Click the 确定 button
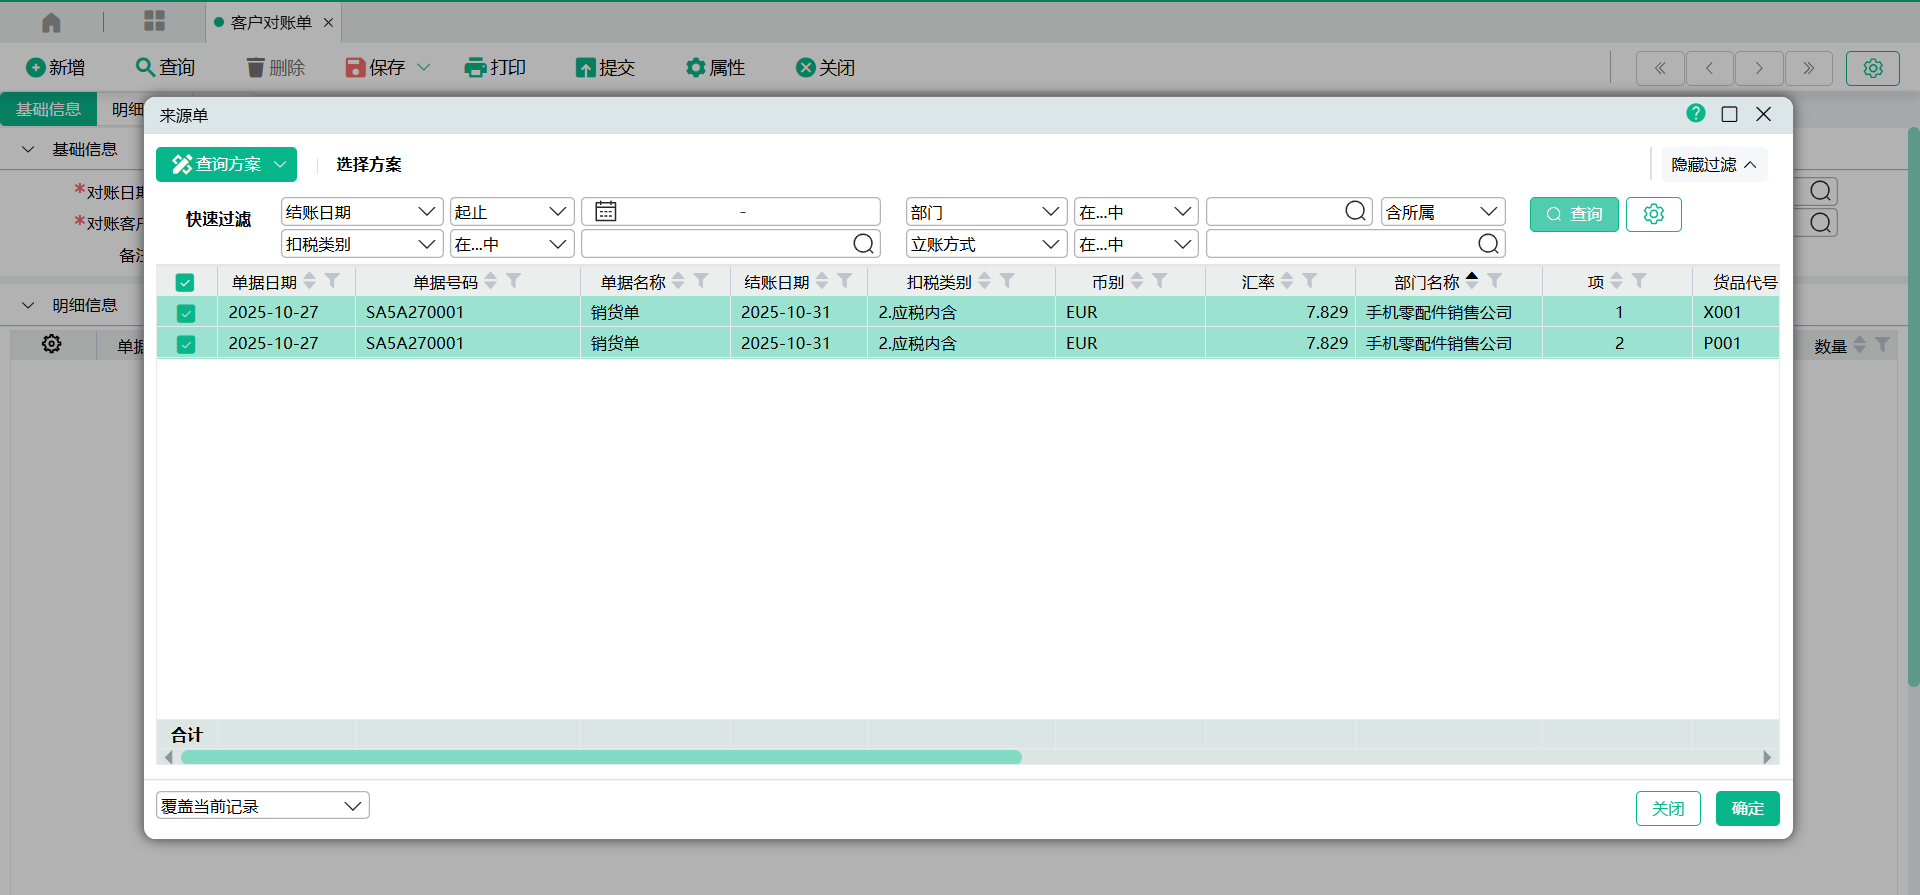 [1747, 808]
